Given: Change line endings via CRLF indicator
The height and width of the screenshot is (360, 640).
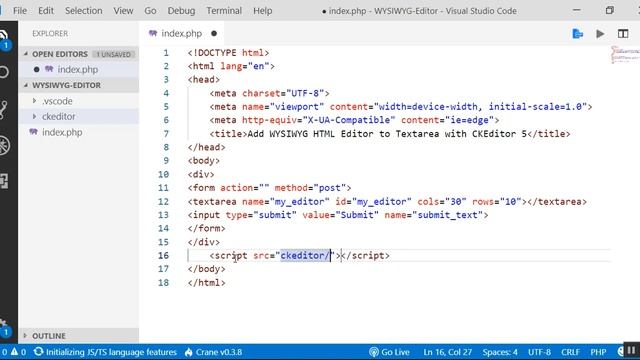Looking at the screenshot, I should (x=570, y=352).
